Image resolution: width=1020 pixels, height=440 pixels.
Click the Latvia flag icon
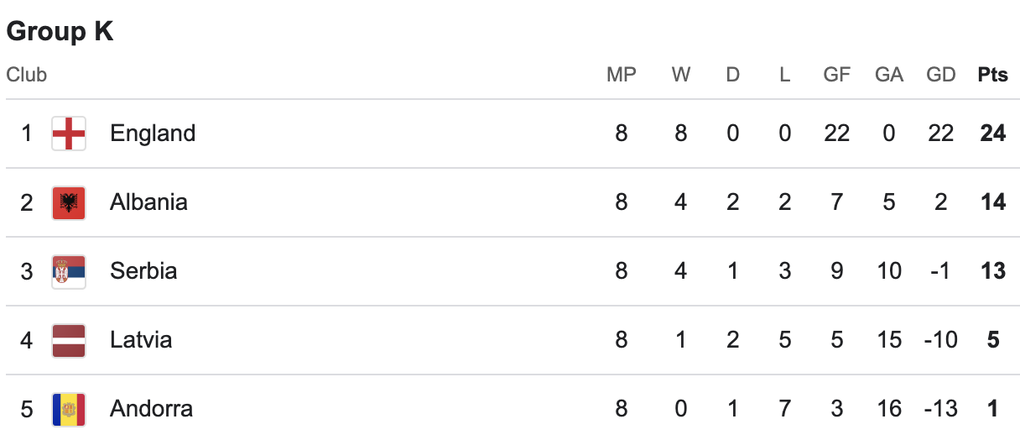69,340
